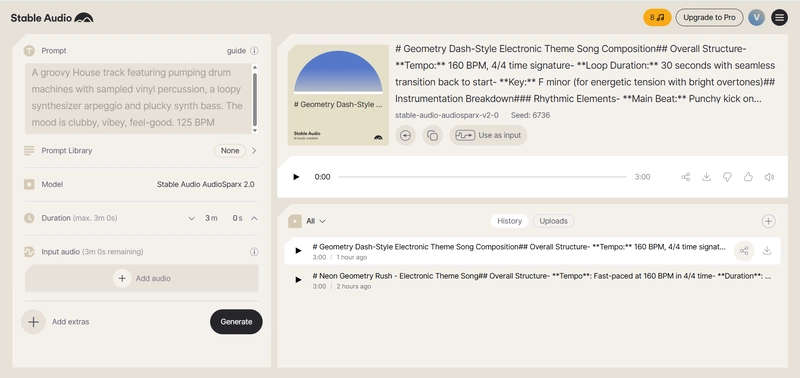
Task: Click the Prompt Library list icon
Action: coord(29,150)
